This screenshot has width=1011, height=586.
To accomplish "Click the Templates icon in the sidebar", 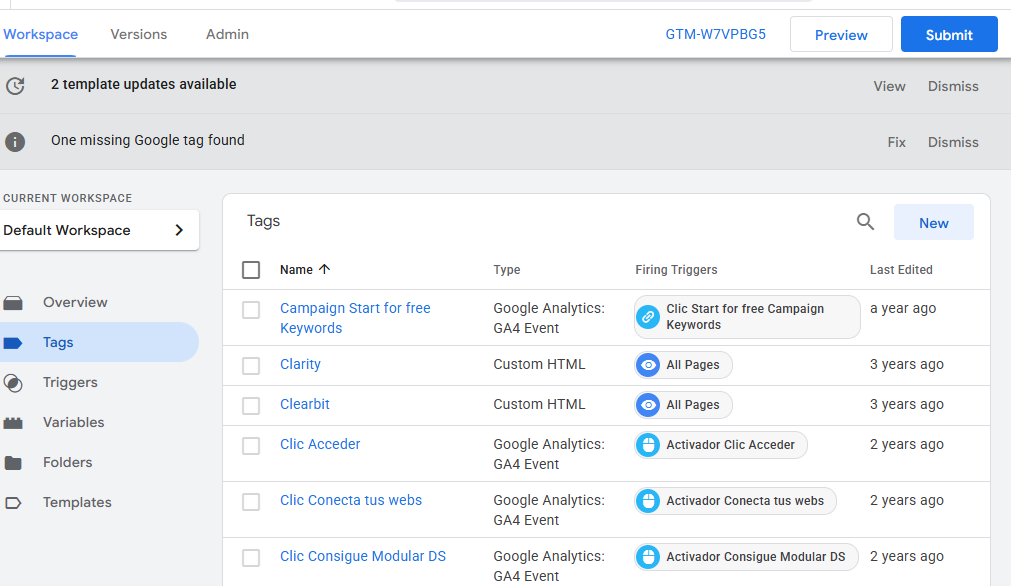I will (14, 503).
